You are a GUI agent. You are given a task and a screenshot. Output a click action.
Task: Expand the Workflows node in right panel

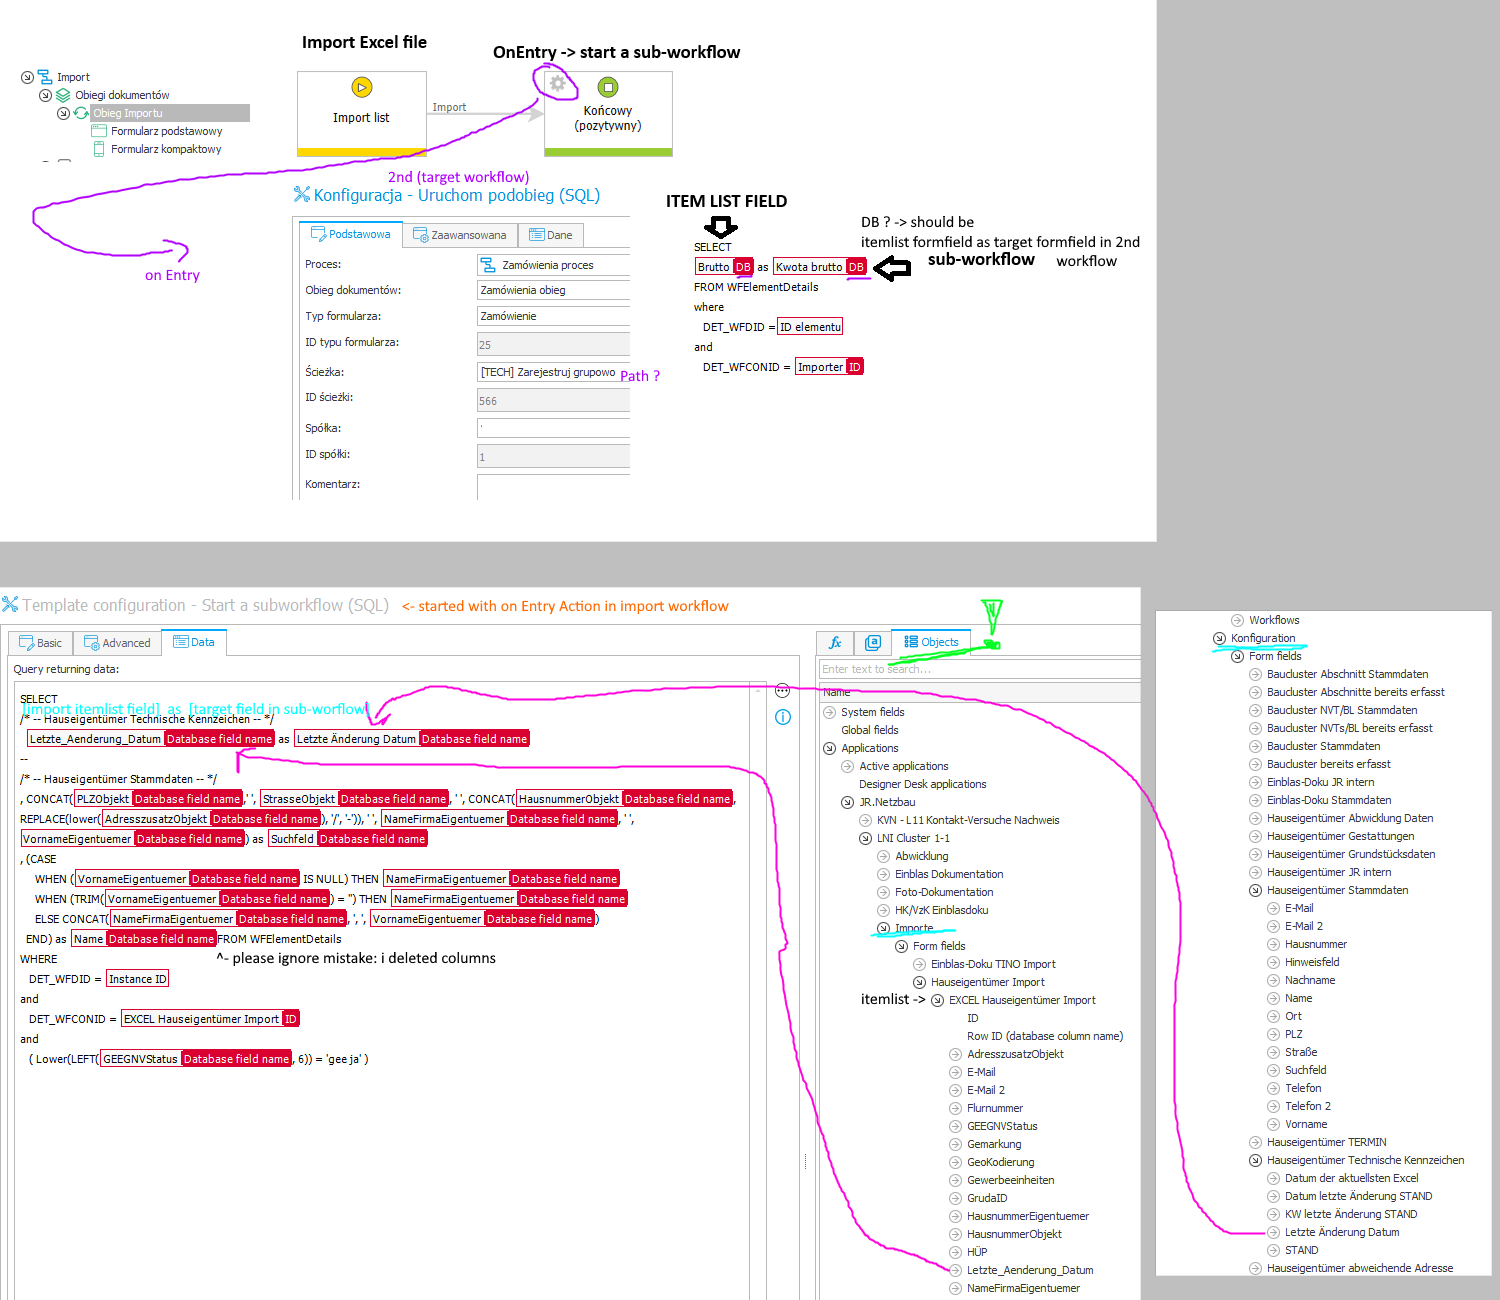(1237, 620)
